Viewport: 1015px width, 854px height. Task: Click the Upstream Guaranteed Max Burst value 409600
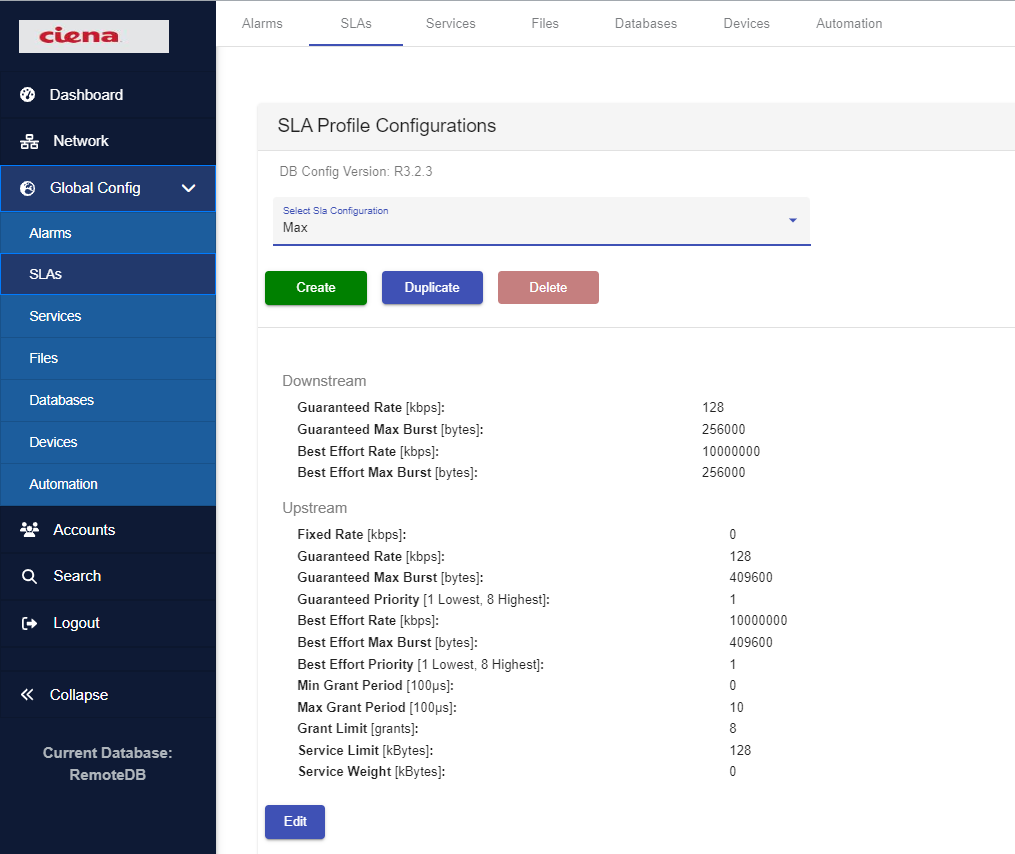[751, 578]
